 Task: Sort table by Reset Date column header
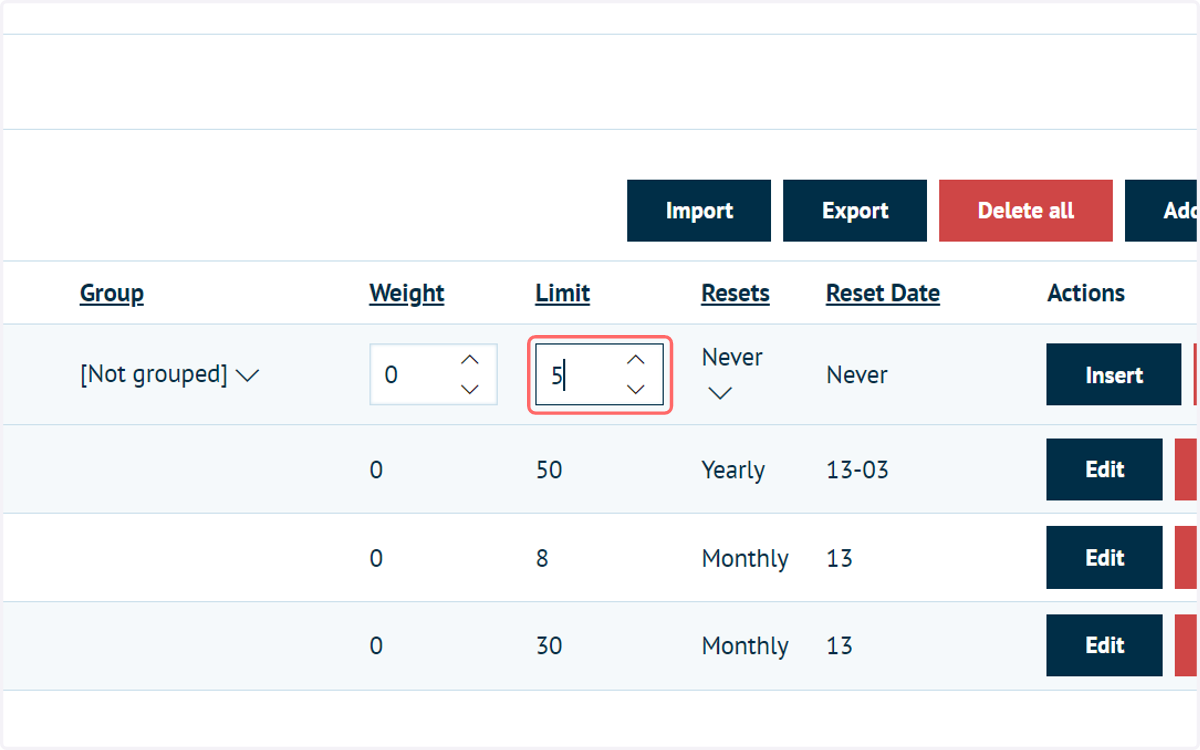(x=883, y=293)
